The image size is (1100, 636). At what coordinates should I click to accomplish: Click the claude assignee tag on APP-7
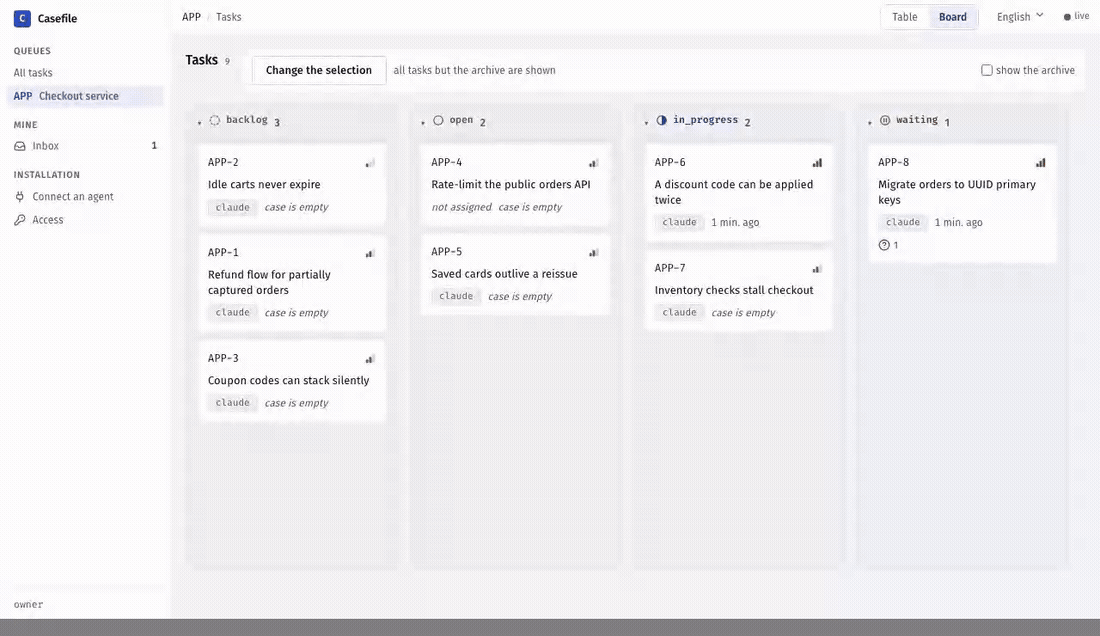point(679,313)
